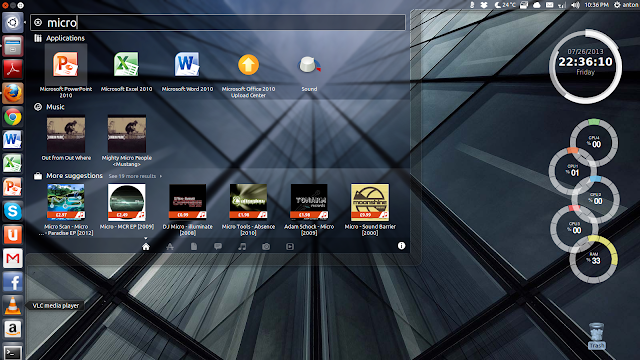Click the Dash search field containing micro

pyautogui.click(x=218, y=22)
